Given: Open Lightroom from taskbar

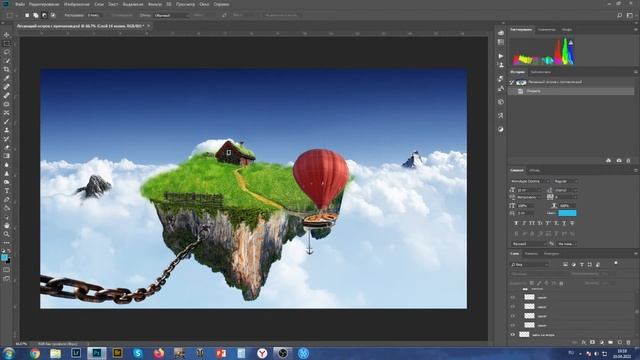Looking at the screenshot, I should (76, 353).
